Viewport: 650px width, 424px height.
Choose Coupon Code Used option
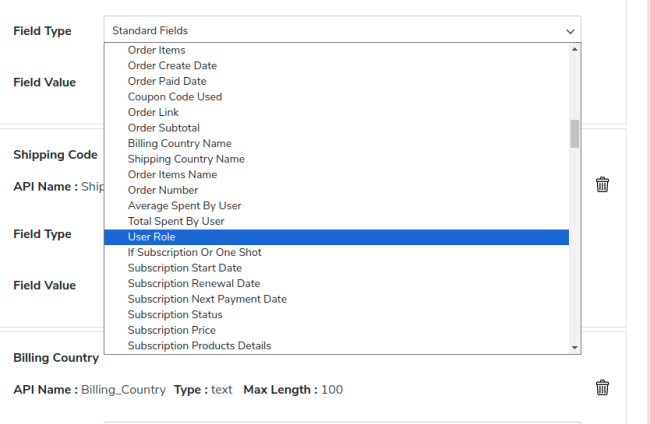coord(175,97)
